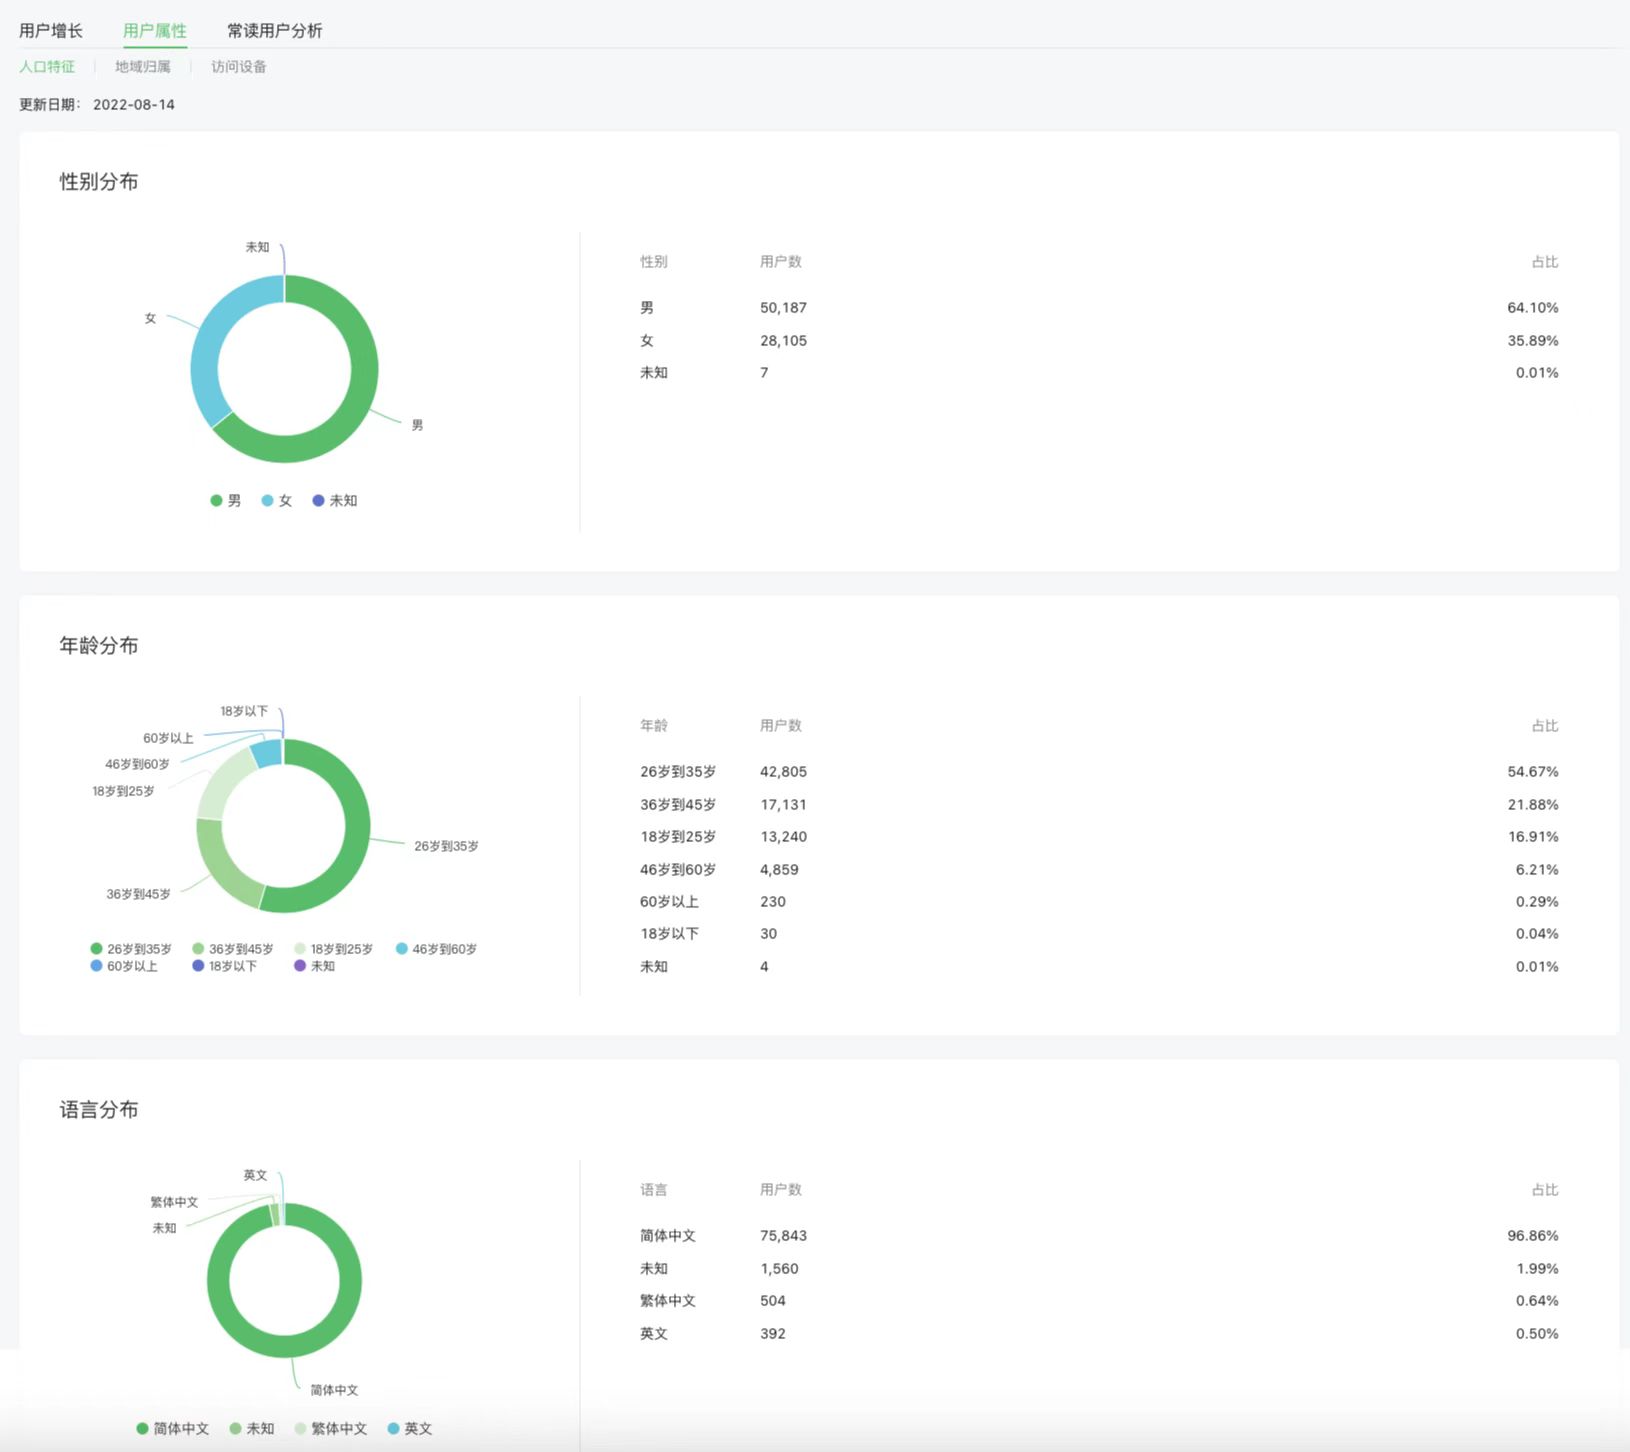Open the 常读用户分析 tab
This screenshot has height=1452, width=1630.
coord(274,31)
